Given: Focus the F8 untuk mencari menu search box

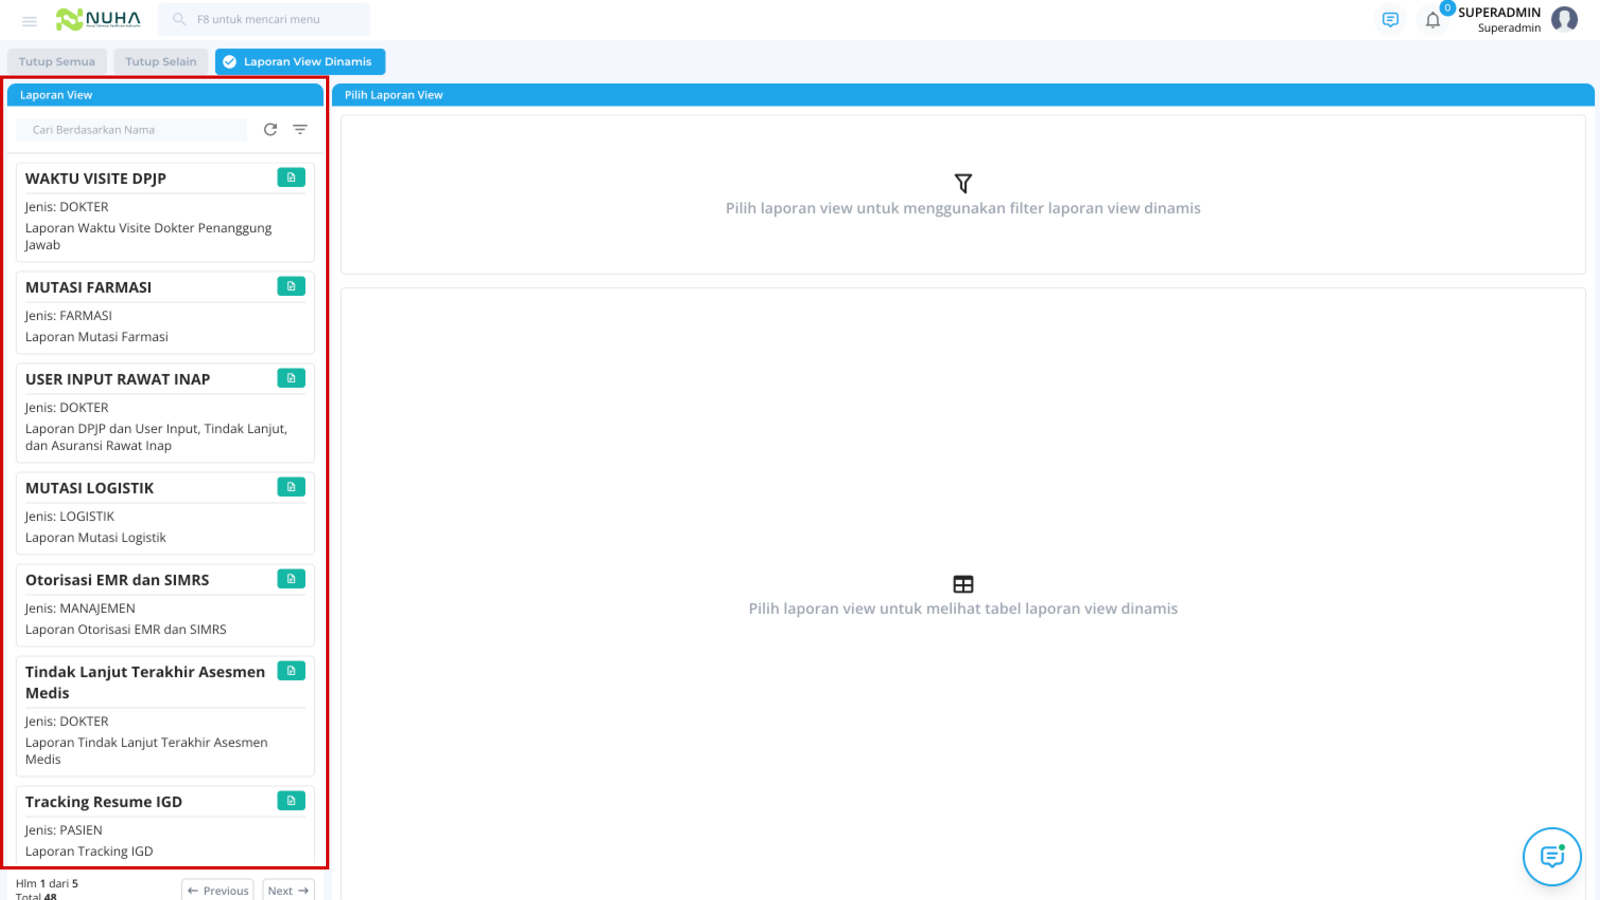Looking at the screenshot, I should point(265,19).
